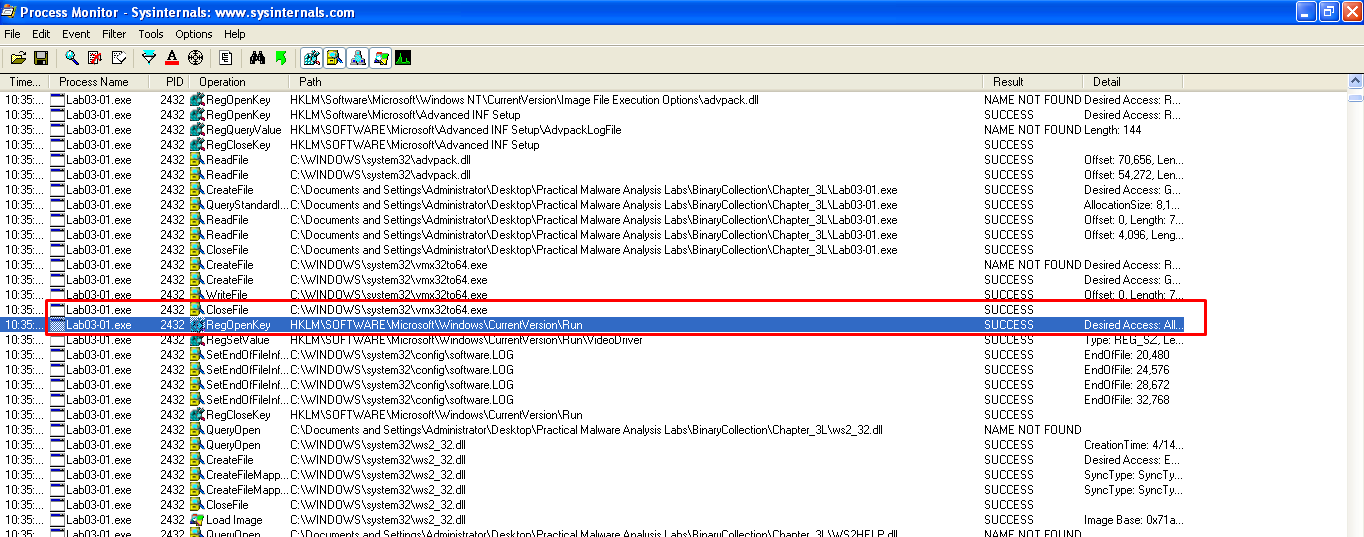The height and width of the screenshot is (537, 1364).
Task: Click the WriteFile operation row icon
Action: (x=197, y=295)
